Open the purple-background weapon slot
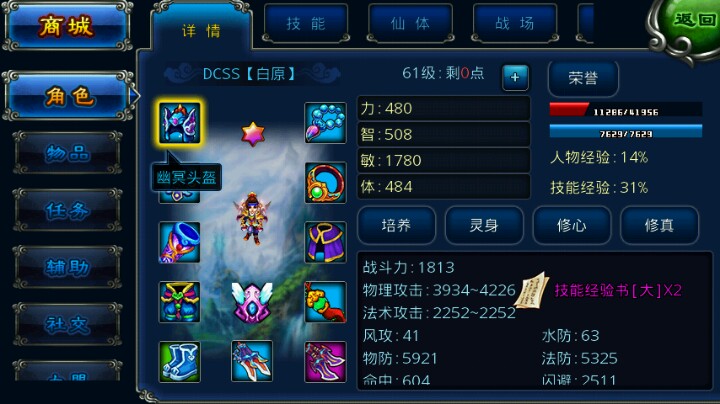 coord(325,361)
